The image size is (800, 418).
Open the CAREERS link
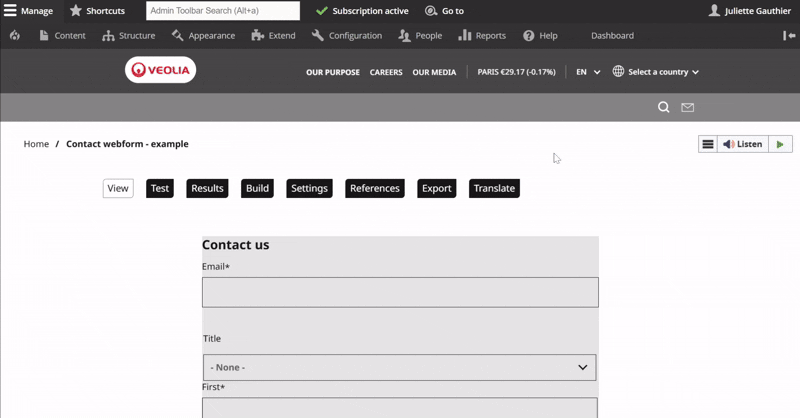tap(386, 72)
